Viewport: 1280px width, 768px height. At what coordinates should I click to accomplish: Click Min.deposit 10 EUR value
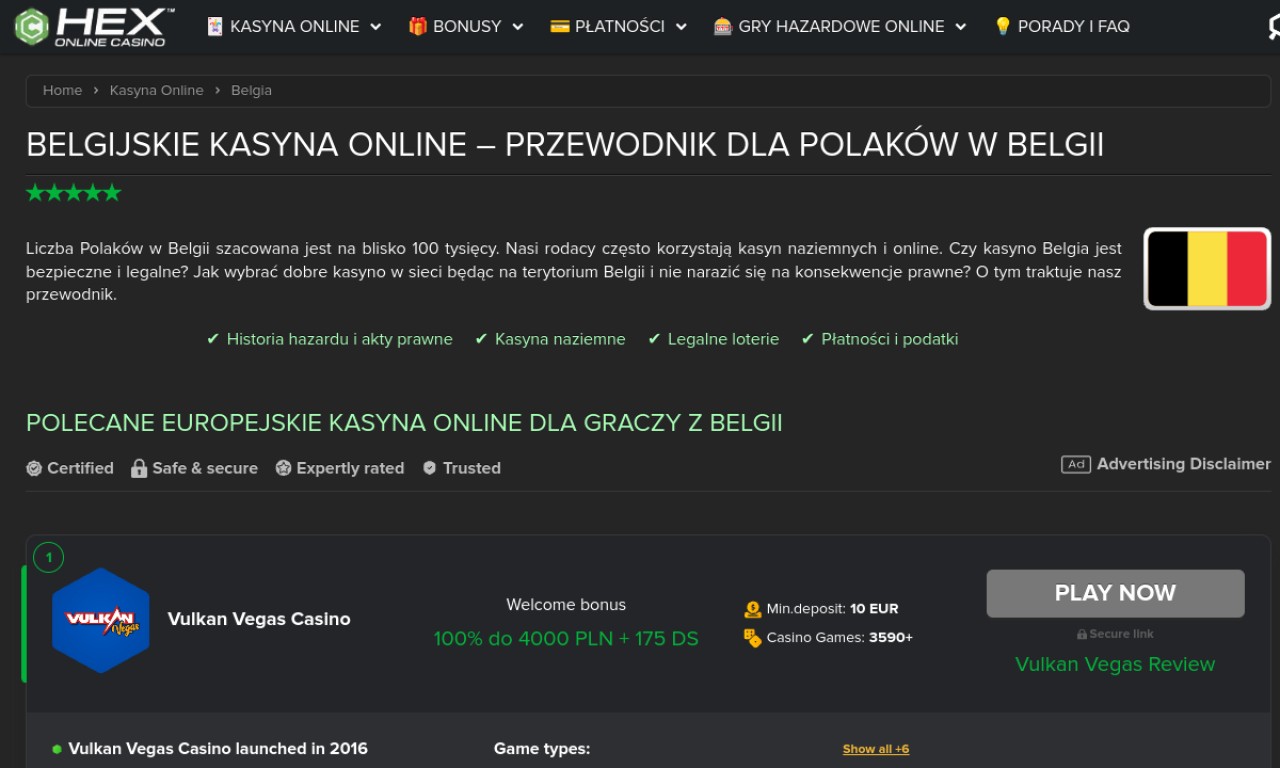click(x=875, y=609)
